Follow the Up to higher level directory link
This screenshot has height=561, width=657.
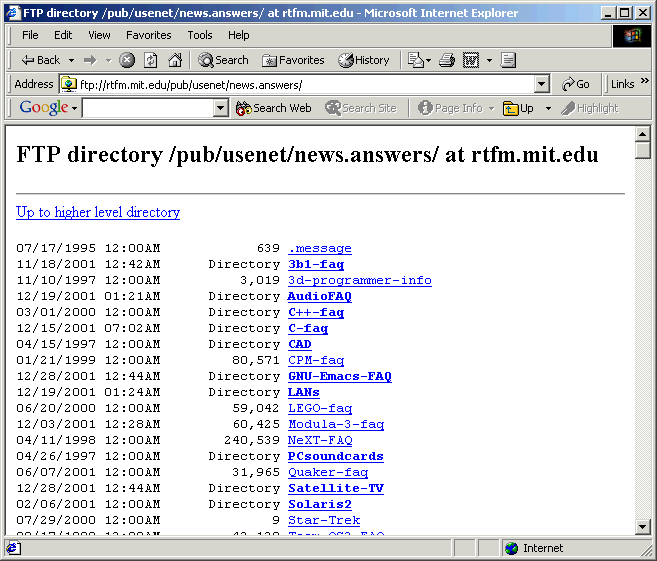98,212
